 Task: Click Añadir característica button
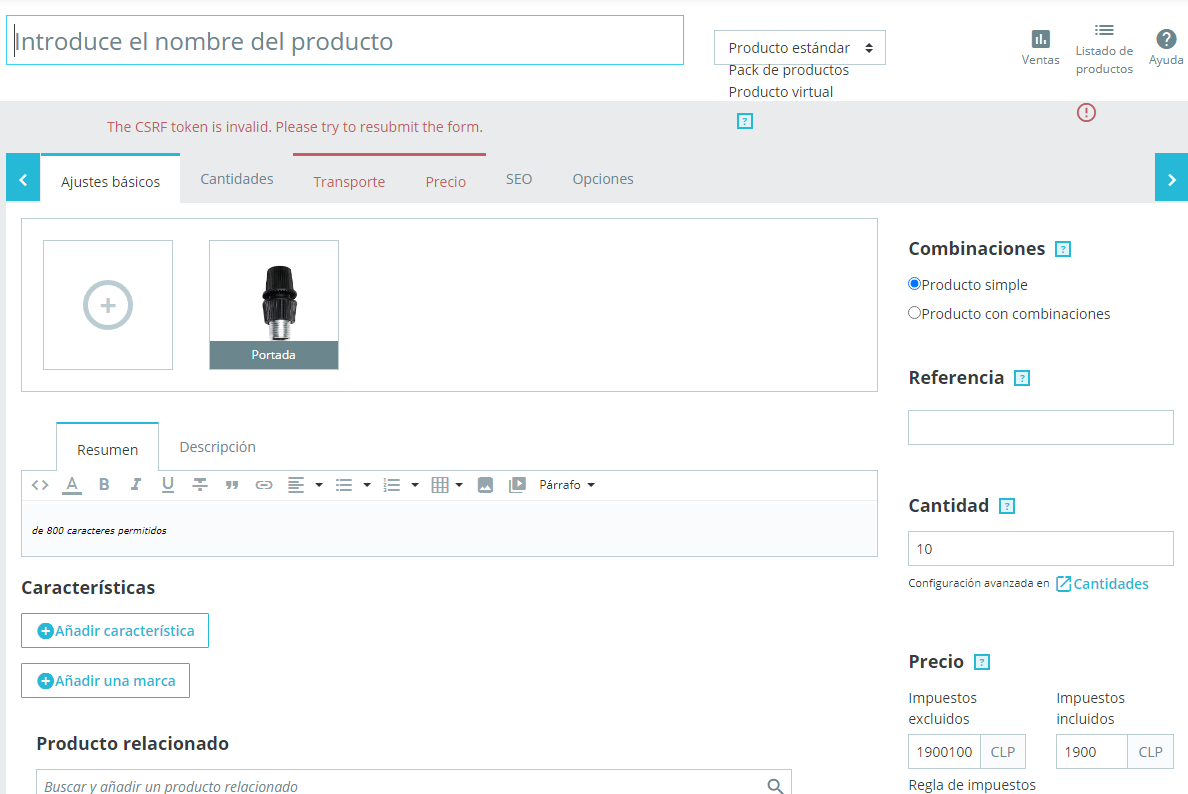[115, 630]
